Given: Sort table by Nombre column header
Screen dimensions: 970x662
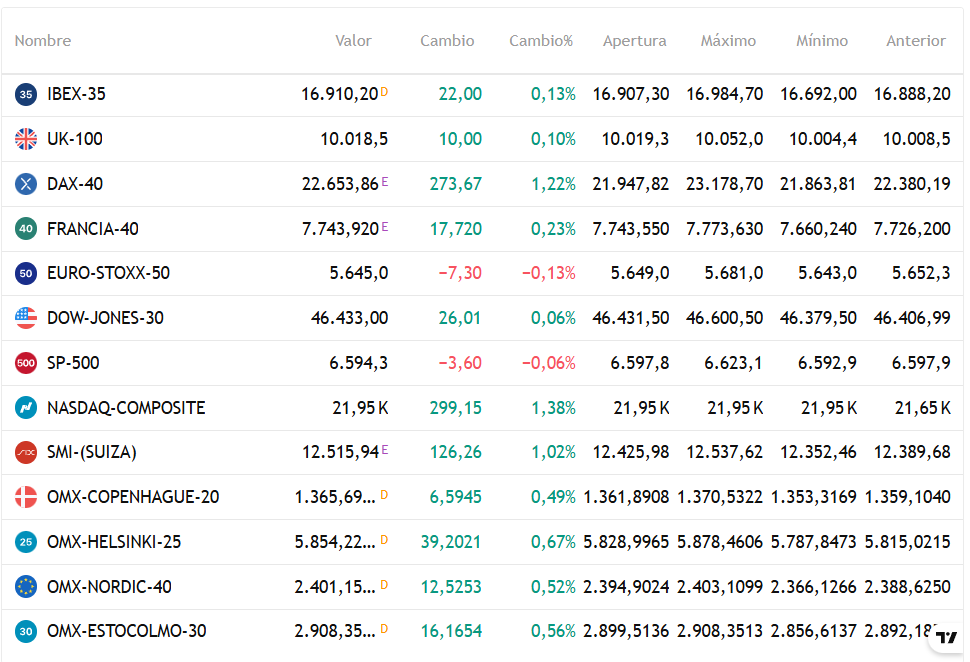Looking at the screenshot, I should coord(43,41).
